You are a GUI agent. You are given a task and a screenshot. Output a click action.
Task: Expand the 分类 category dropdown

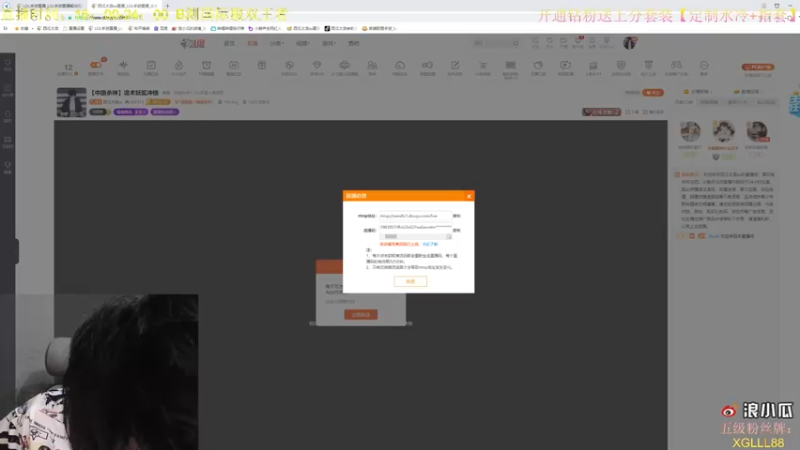pyautogui.click(x=277, y=43)
